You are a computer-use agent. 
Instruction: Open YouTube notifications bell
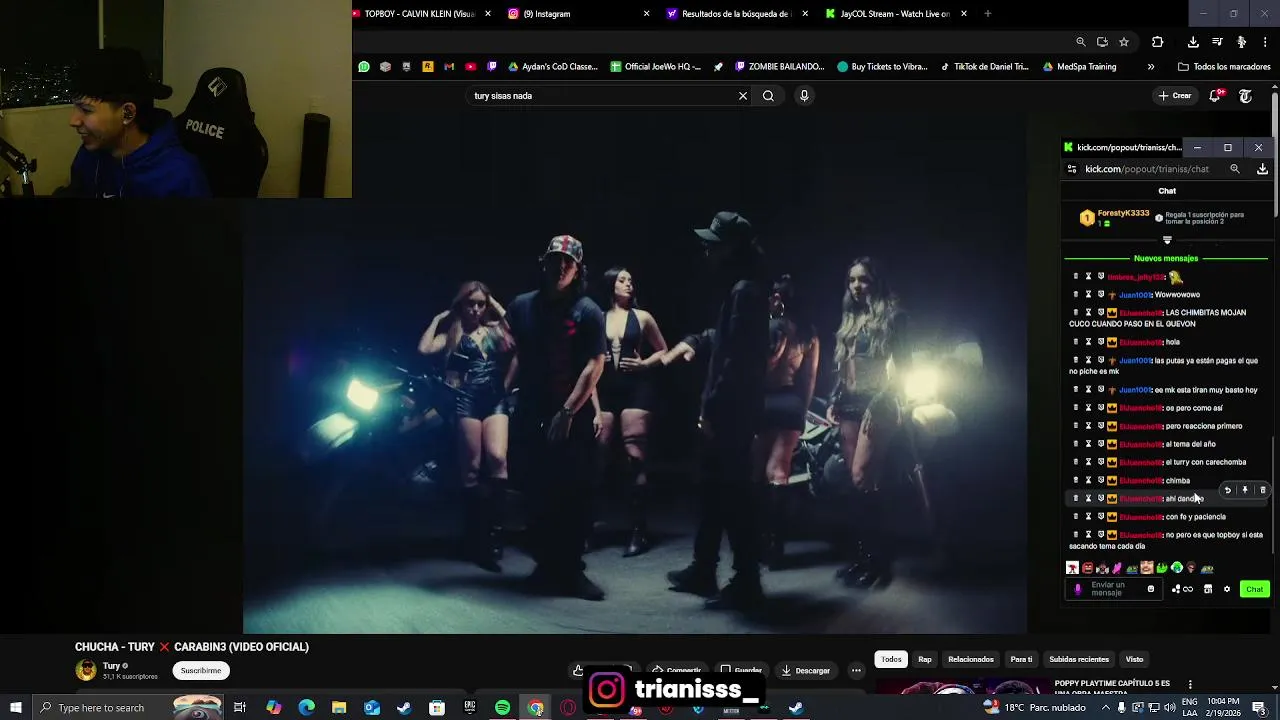[x=1215, y=96]
